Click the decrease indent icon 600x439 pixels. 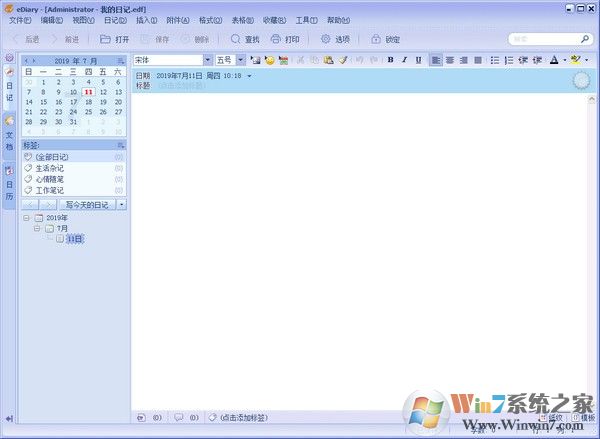pyautogui.click(x=523, y=60)
